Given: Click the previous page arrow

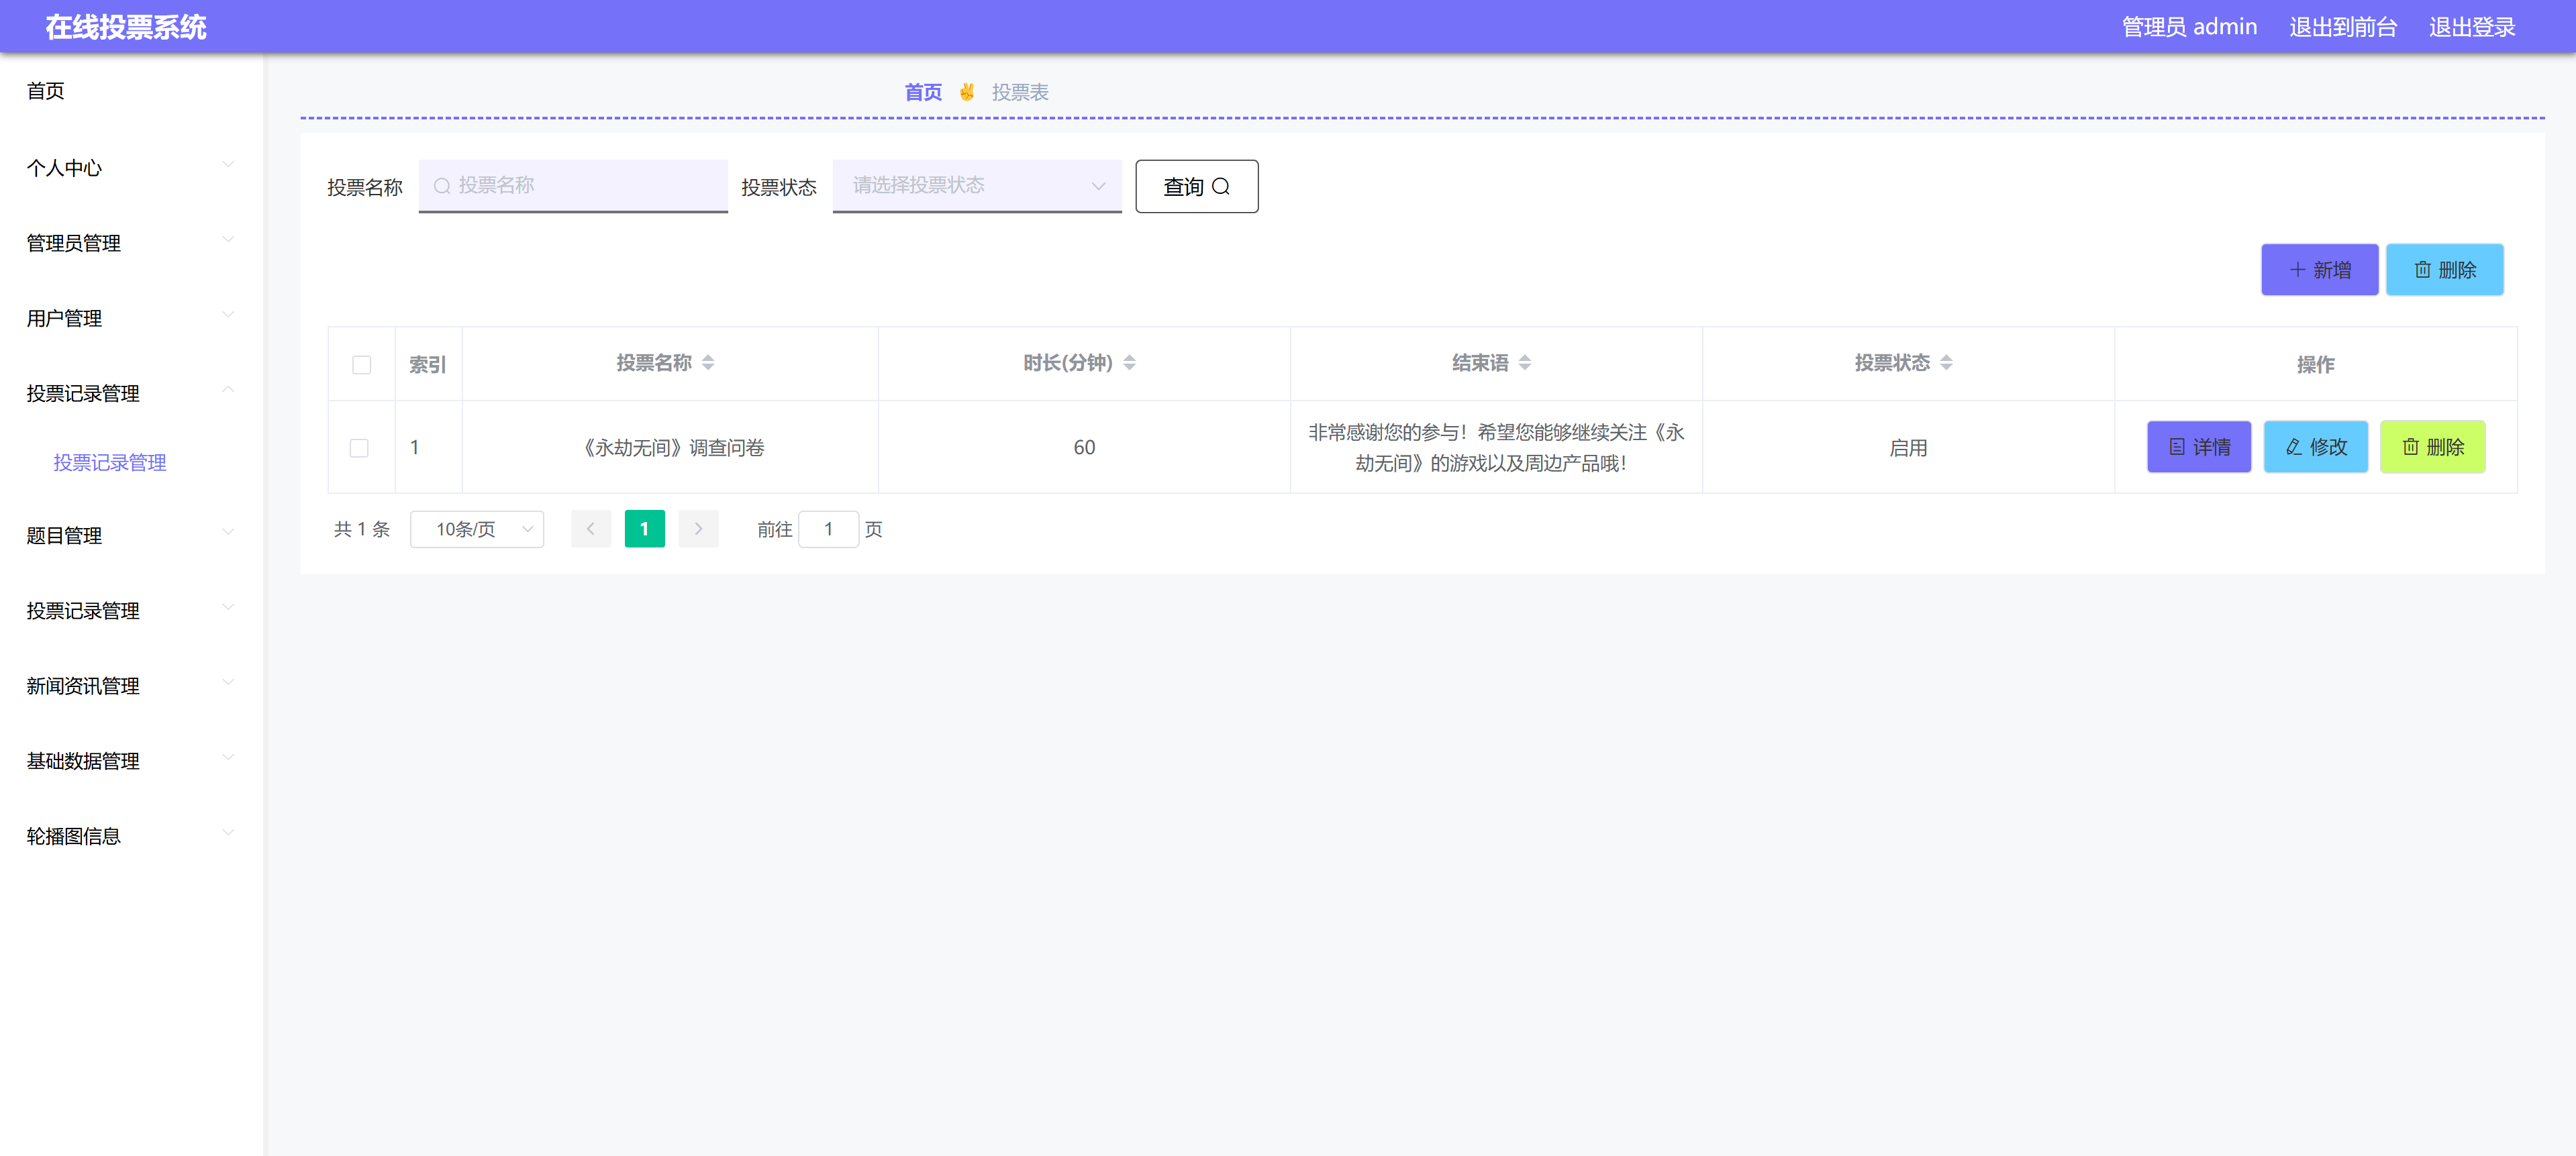Looking at the screenshot, I should pos(590,529).
